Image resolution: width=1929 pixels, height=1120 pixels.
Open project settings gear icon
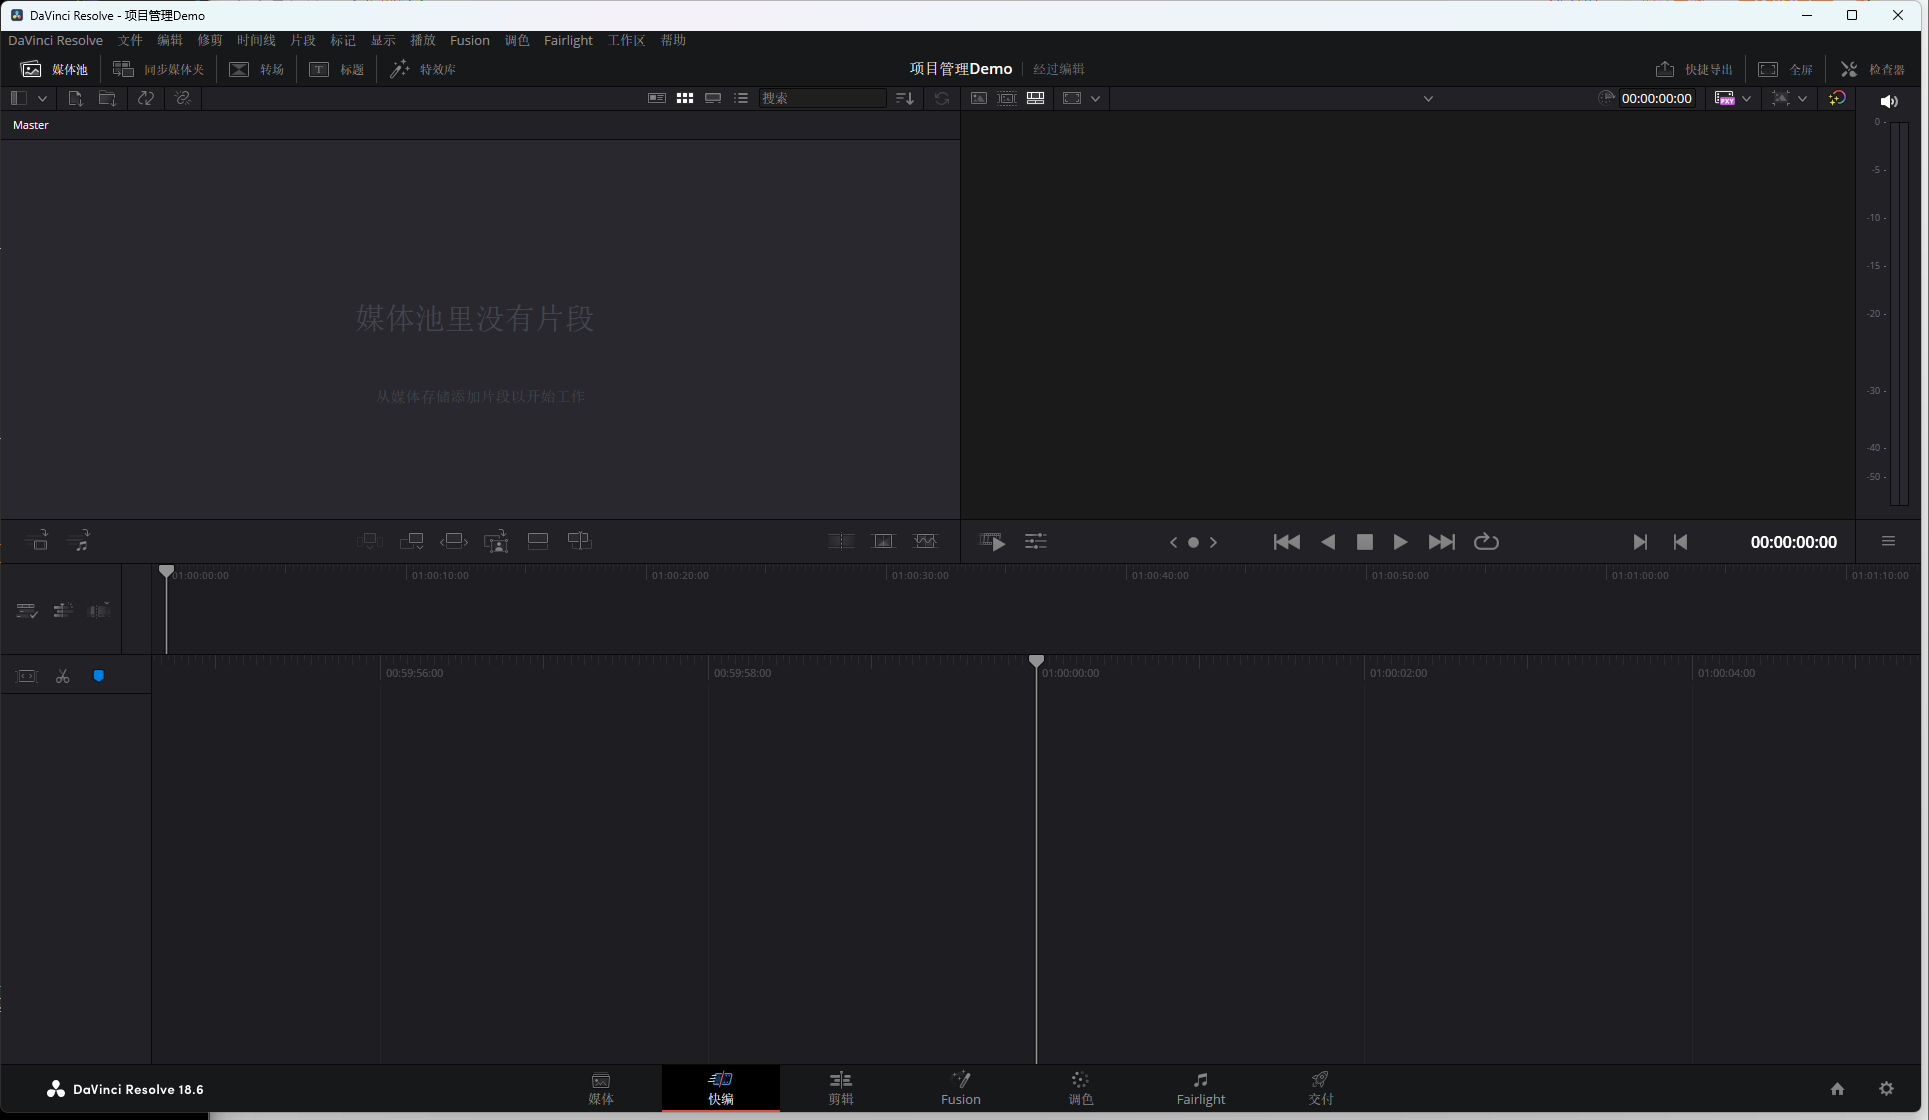[1886, 1089]
